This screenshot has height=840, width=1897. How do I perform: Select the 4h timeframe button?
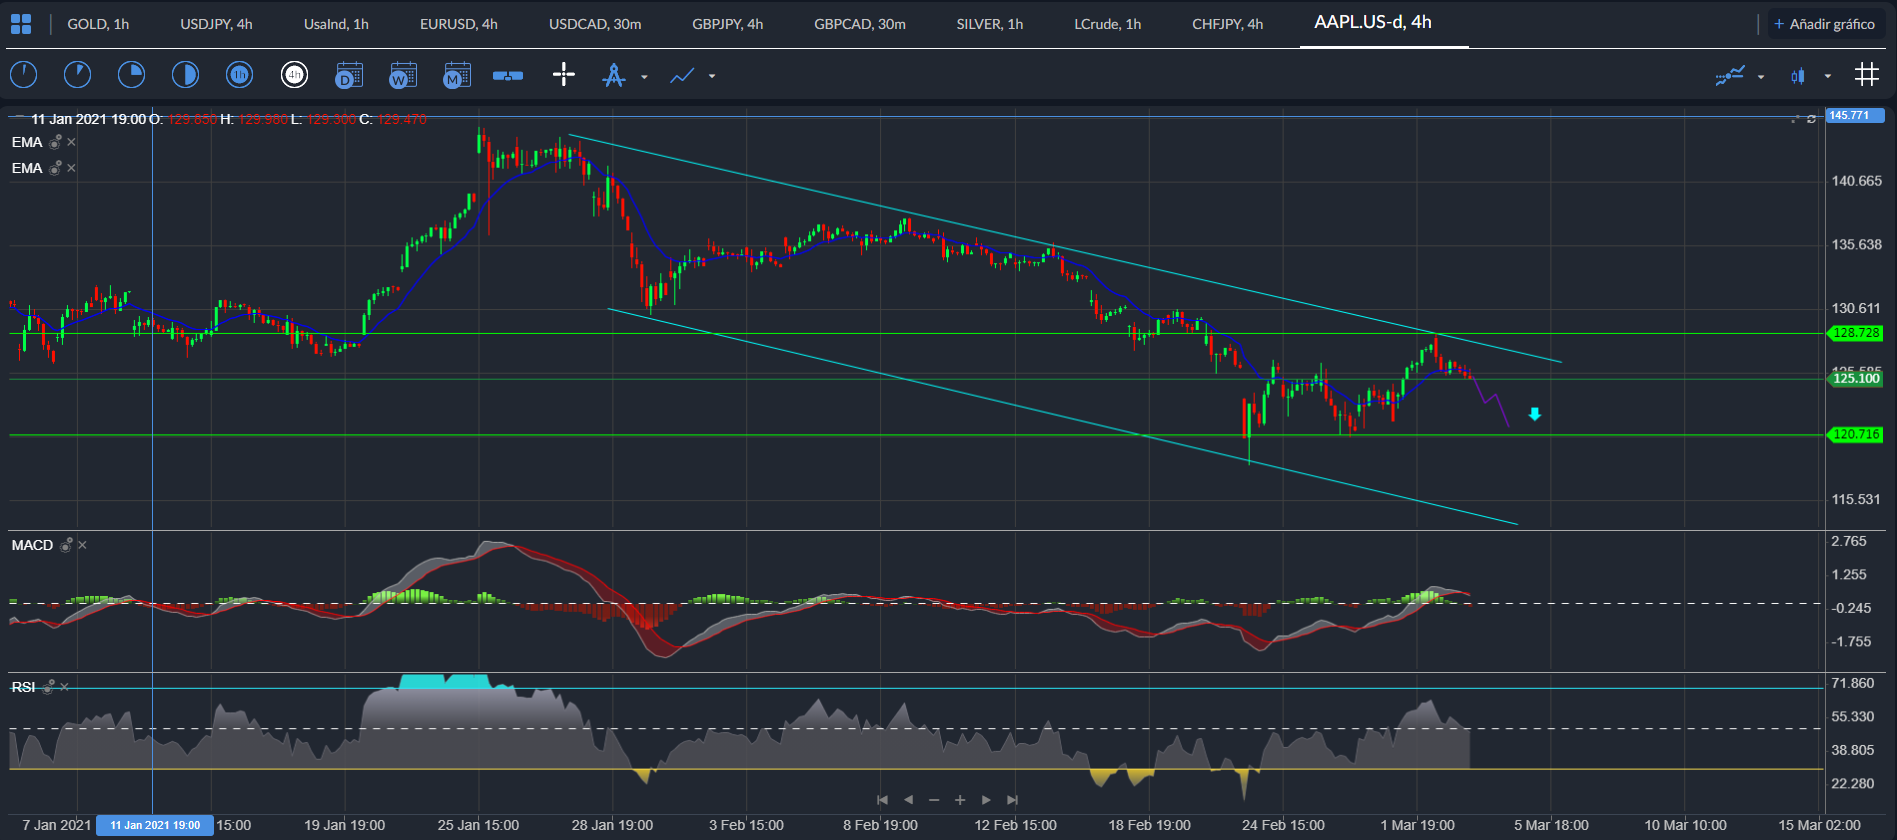click(x=294, y=75)
